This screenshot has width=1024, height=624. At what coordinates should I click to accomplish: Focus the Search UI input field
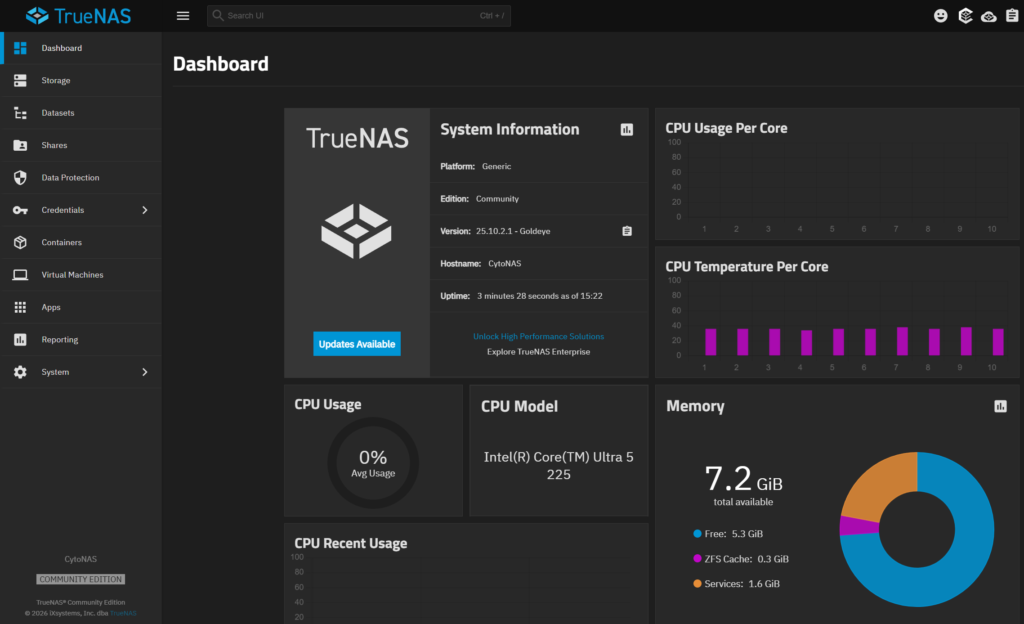click(359, 16)
